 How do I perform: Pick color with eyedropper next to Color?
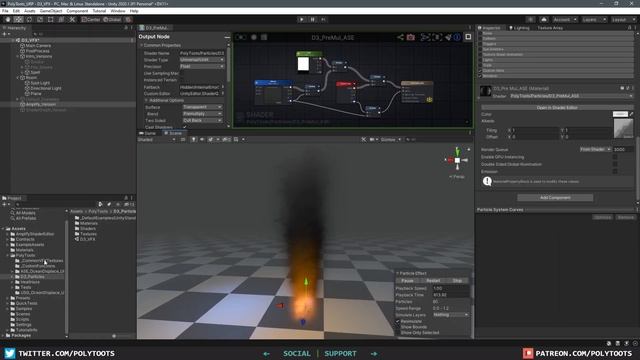pyautogui.click(x=631, y=114)
